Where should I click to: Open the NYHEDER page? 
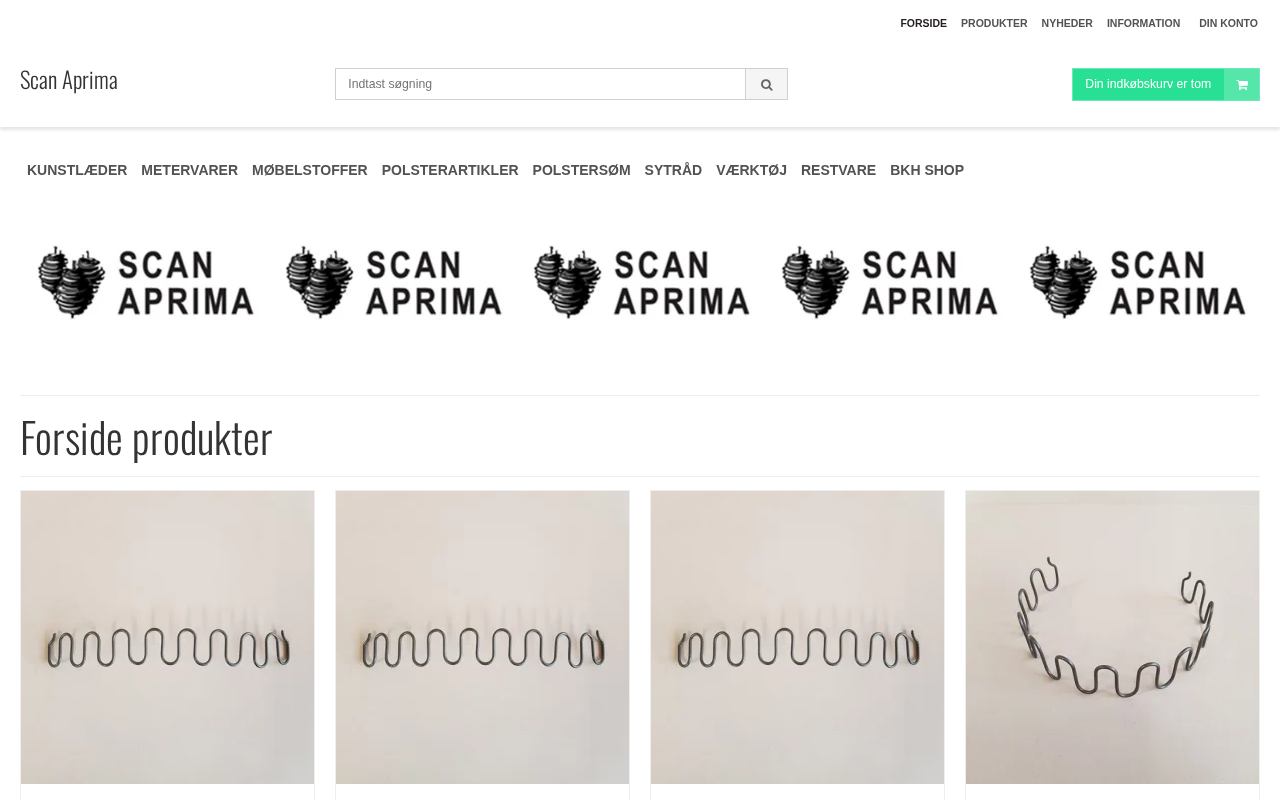tap(1067, 23)
